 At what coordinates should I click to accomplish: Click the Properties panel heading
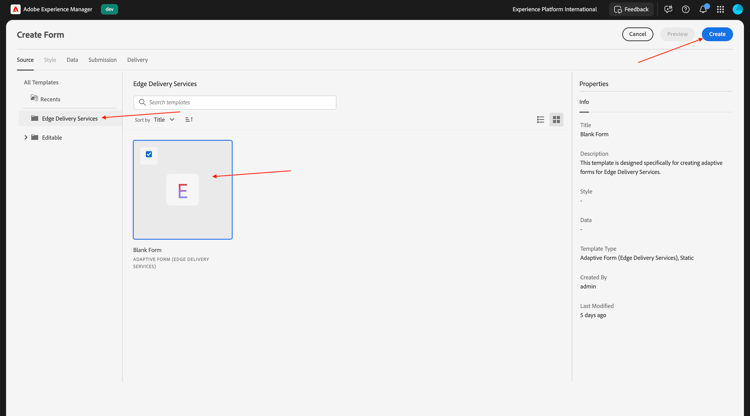click(x=594, y=84)
